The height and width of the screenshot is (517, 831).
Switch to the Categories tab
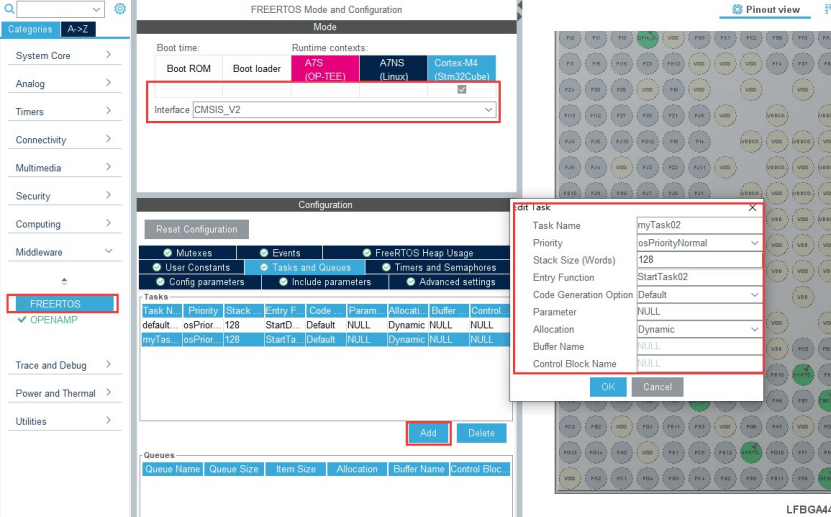click(x=30, y=29)
